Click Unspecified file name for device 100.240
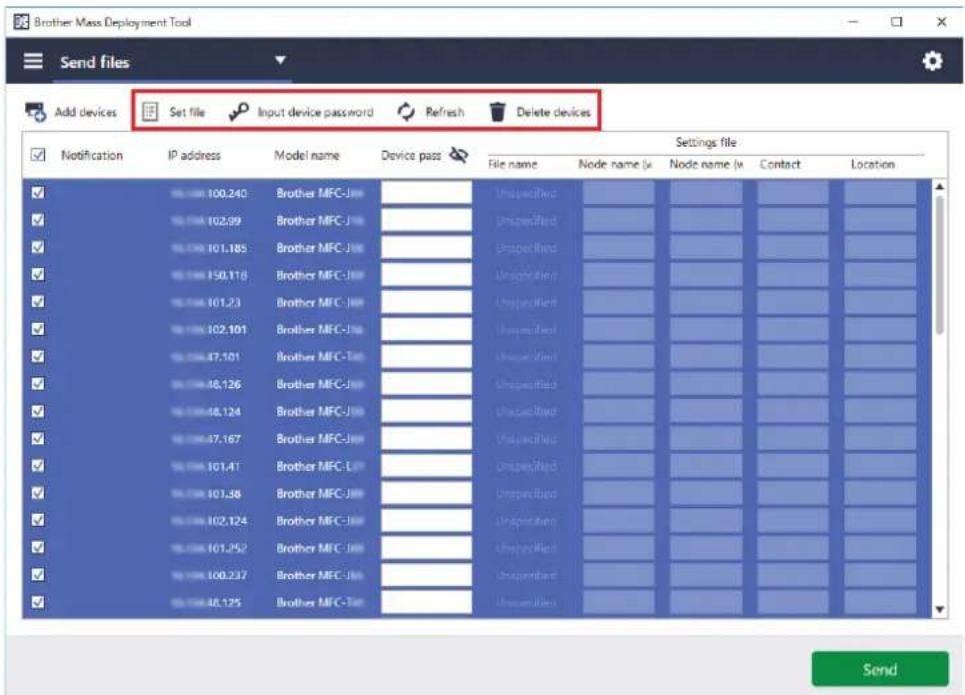 click(x=526, y=193)
